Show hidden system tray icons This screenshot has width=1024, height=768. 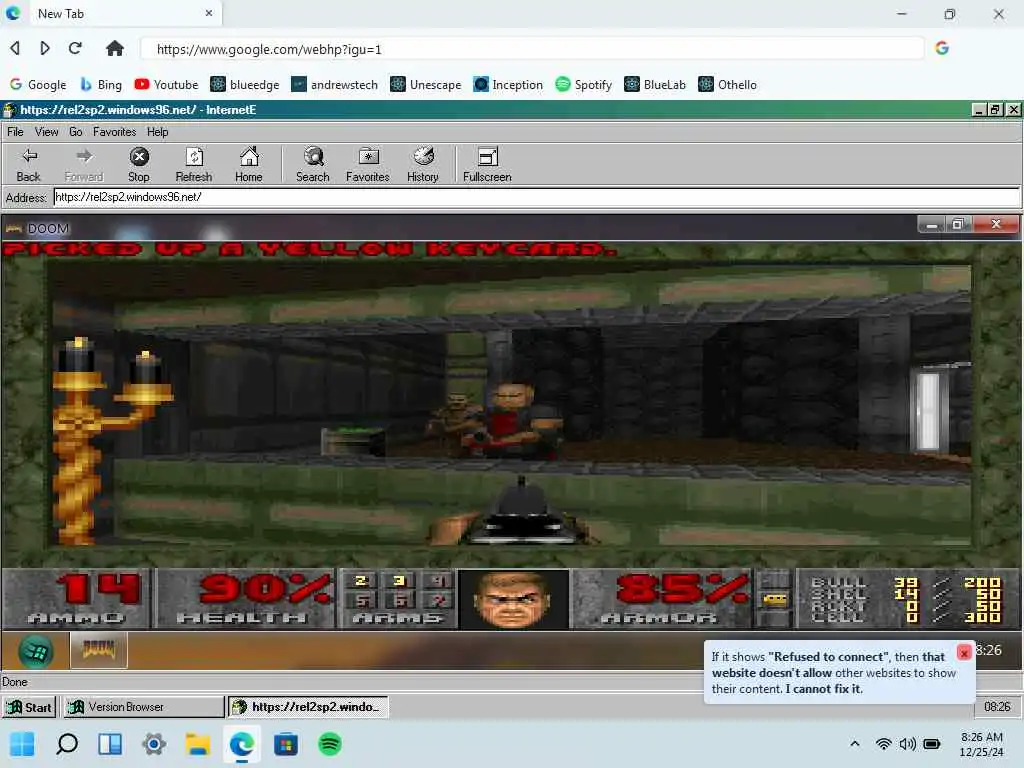click(854, 744)
